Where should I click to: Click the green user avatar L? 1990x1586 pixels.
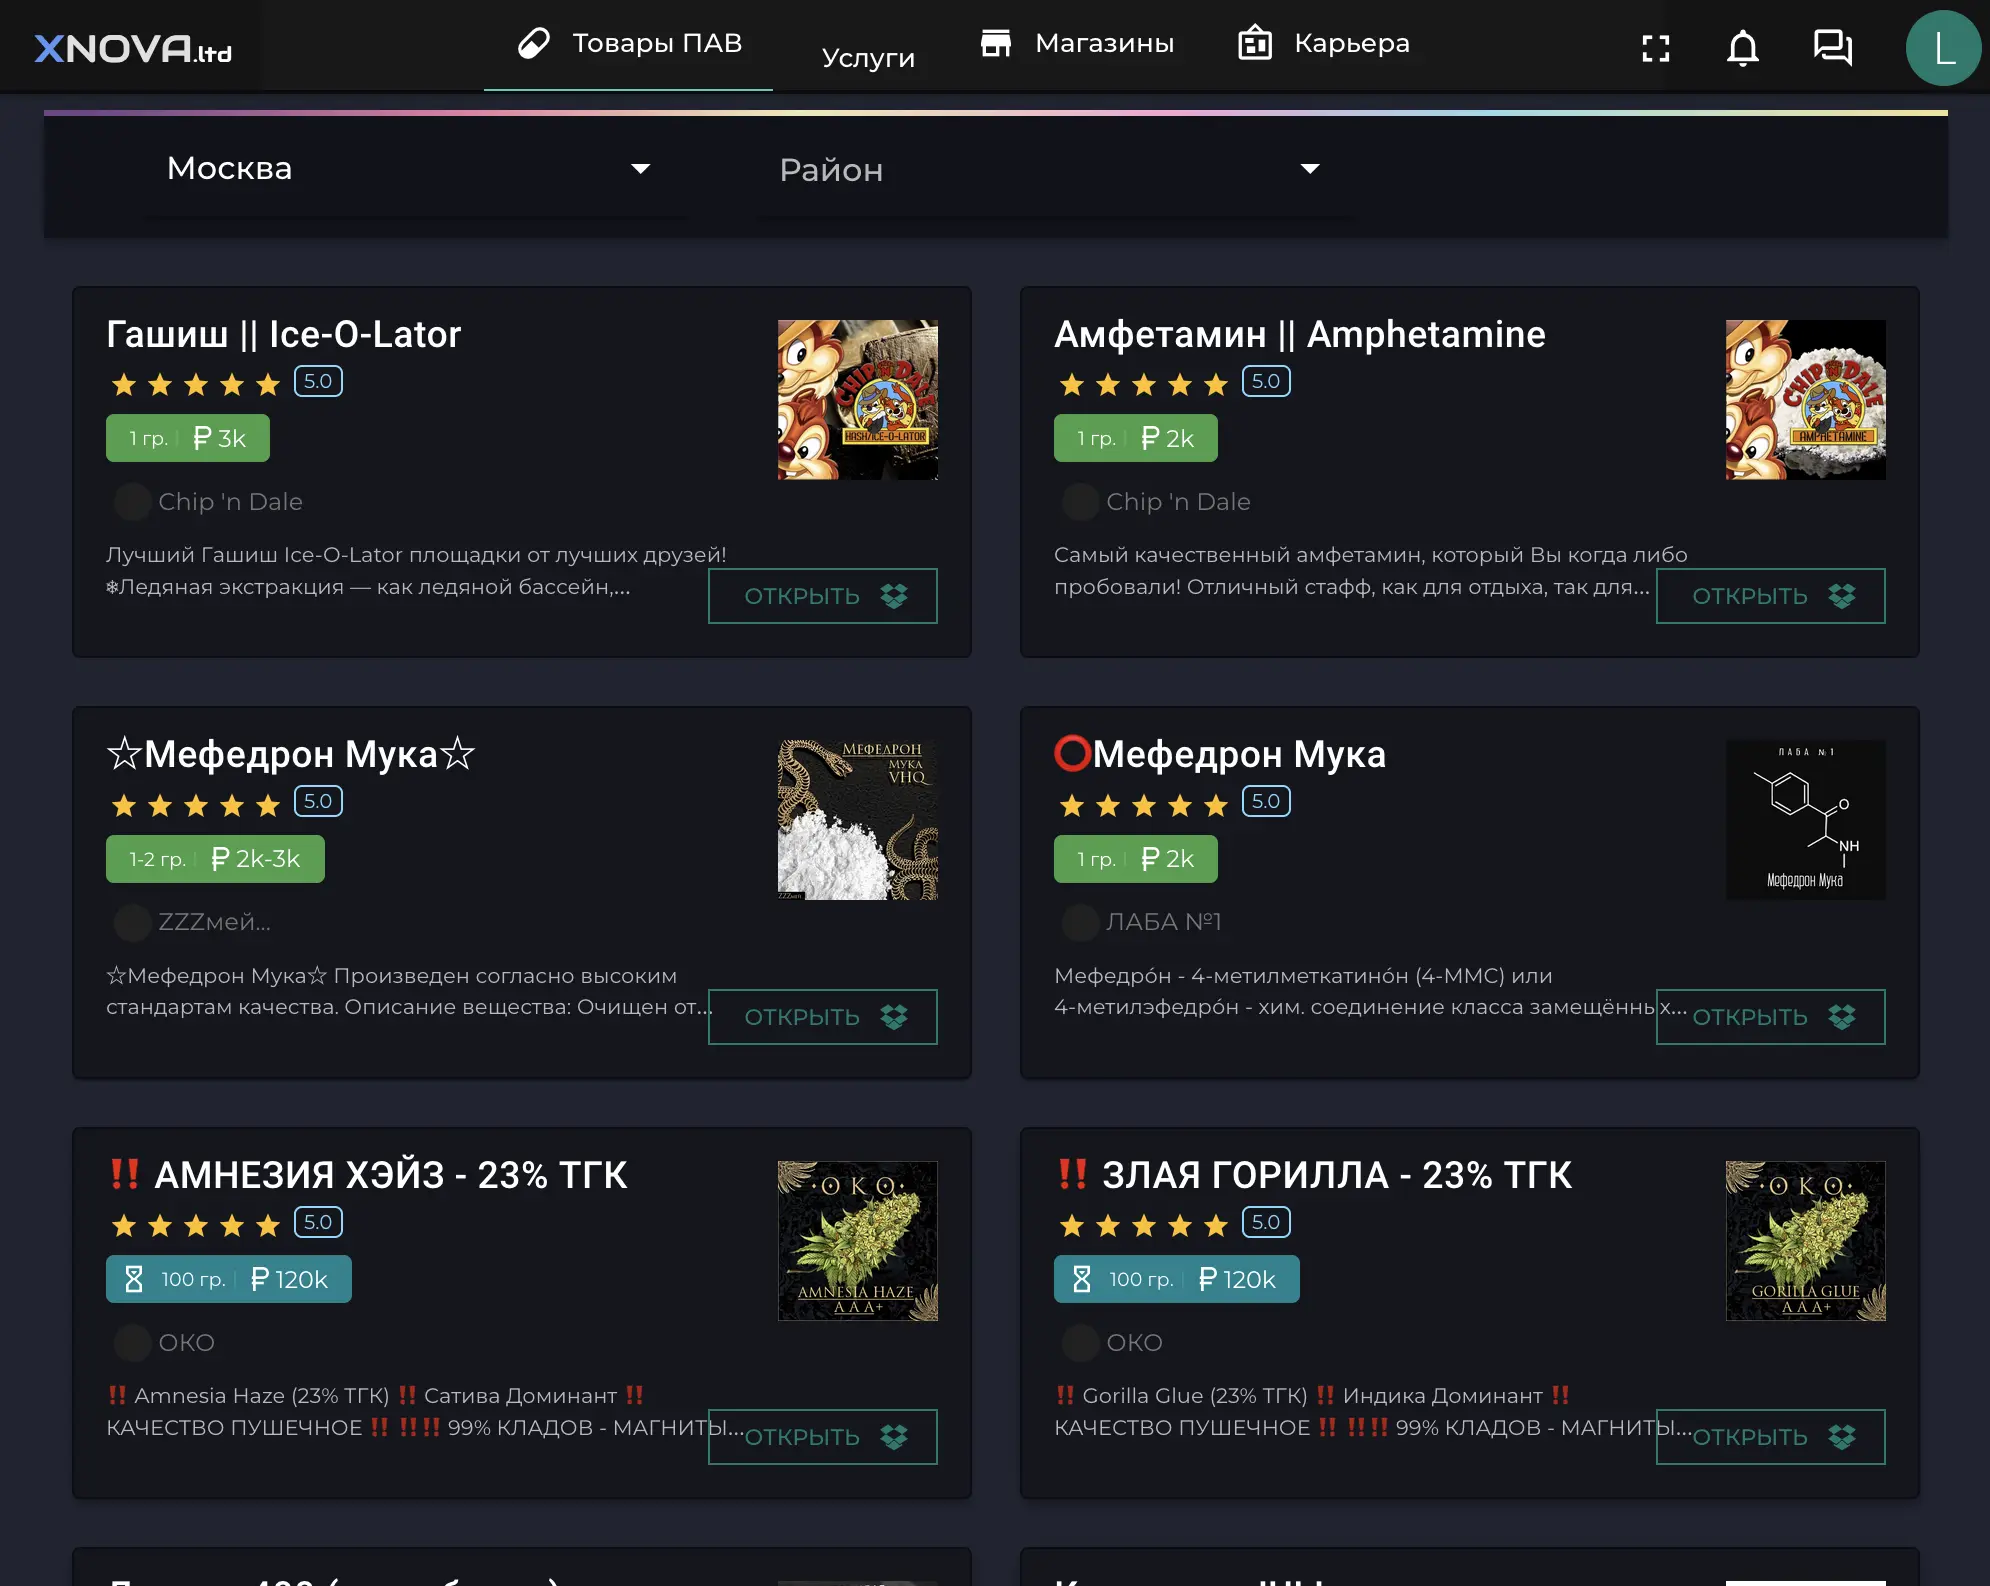1943,48
